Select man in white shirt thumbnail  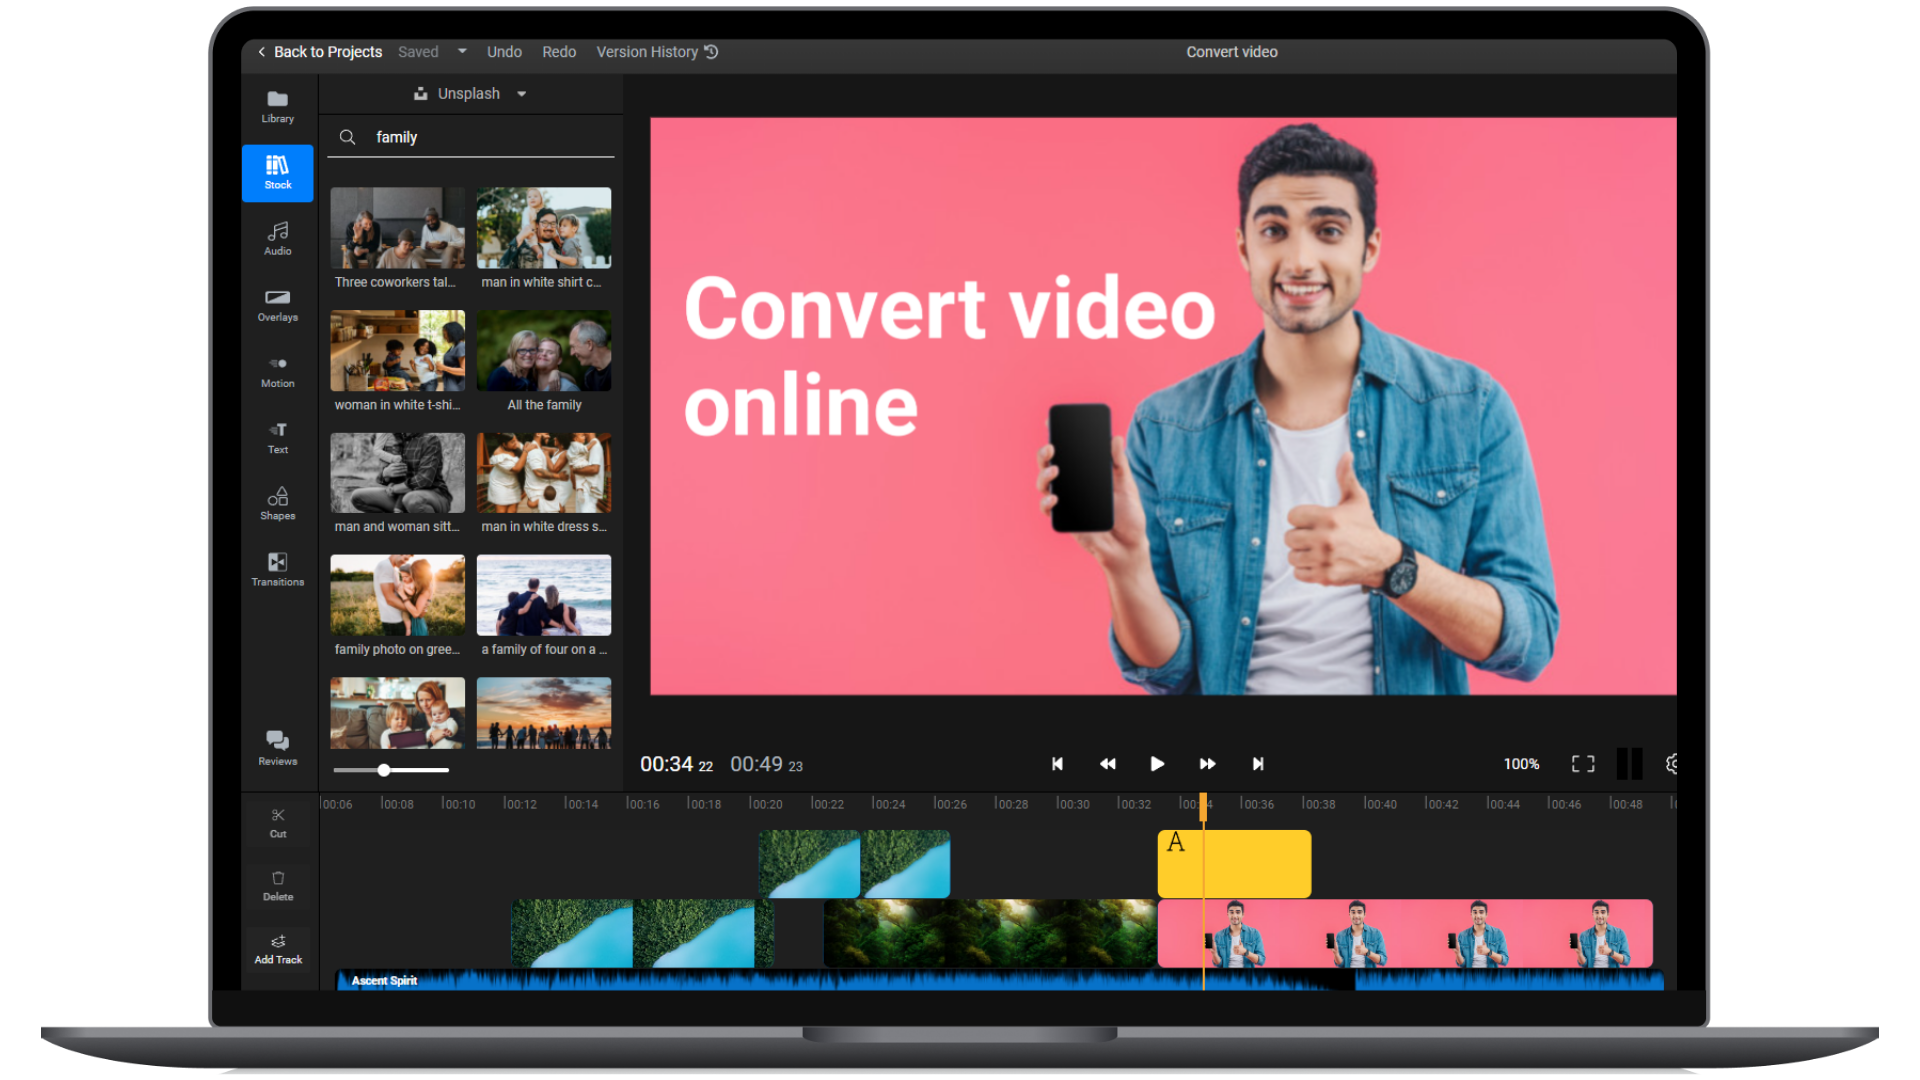pos(544,228)
